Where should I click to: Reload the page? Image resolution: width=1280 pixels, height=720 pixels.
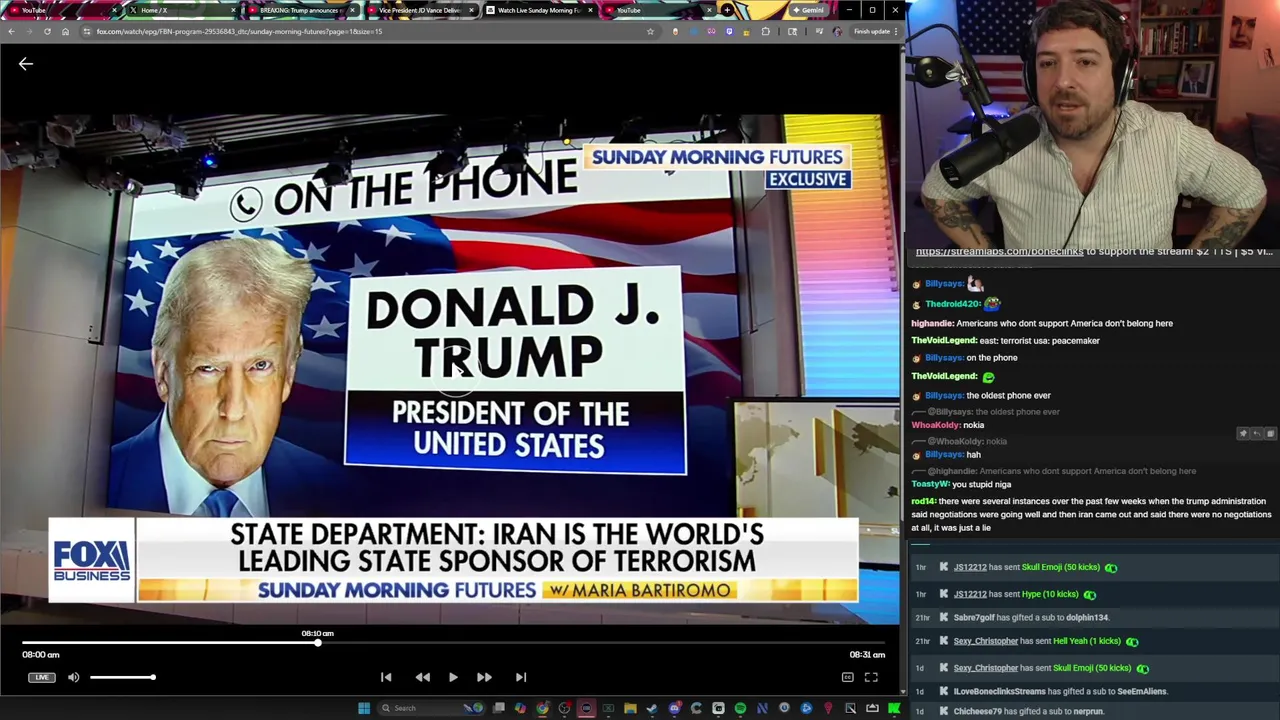click(x=47, y=31)
